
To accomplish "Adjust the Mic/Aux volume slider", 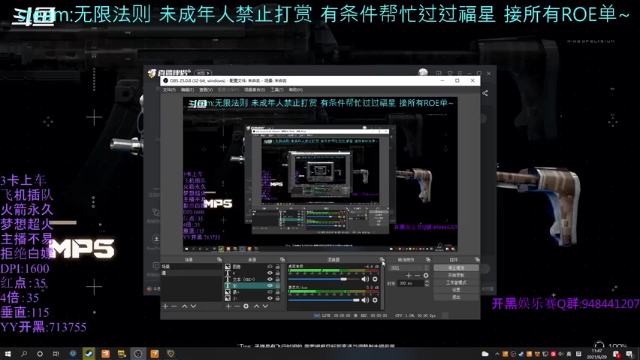I will pyautogui.click(x=324, y=300).
